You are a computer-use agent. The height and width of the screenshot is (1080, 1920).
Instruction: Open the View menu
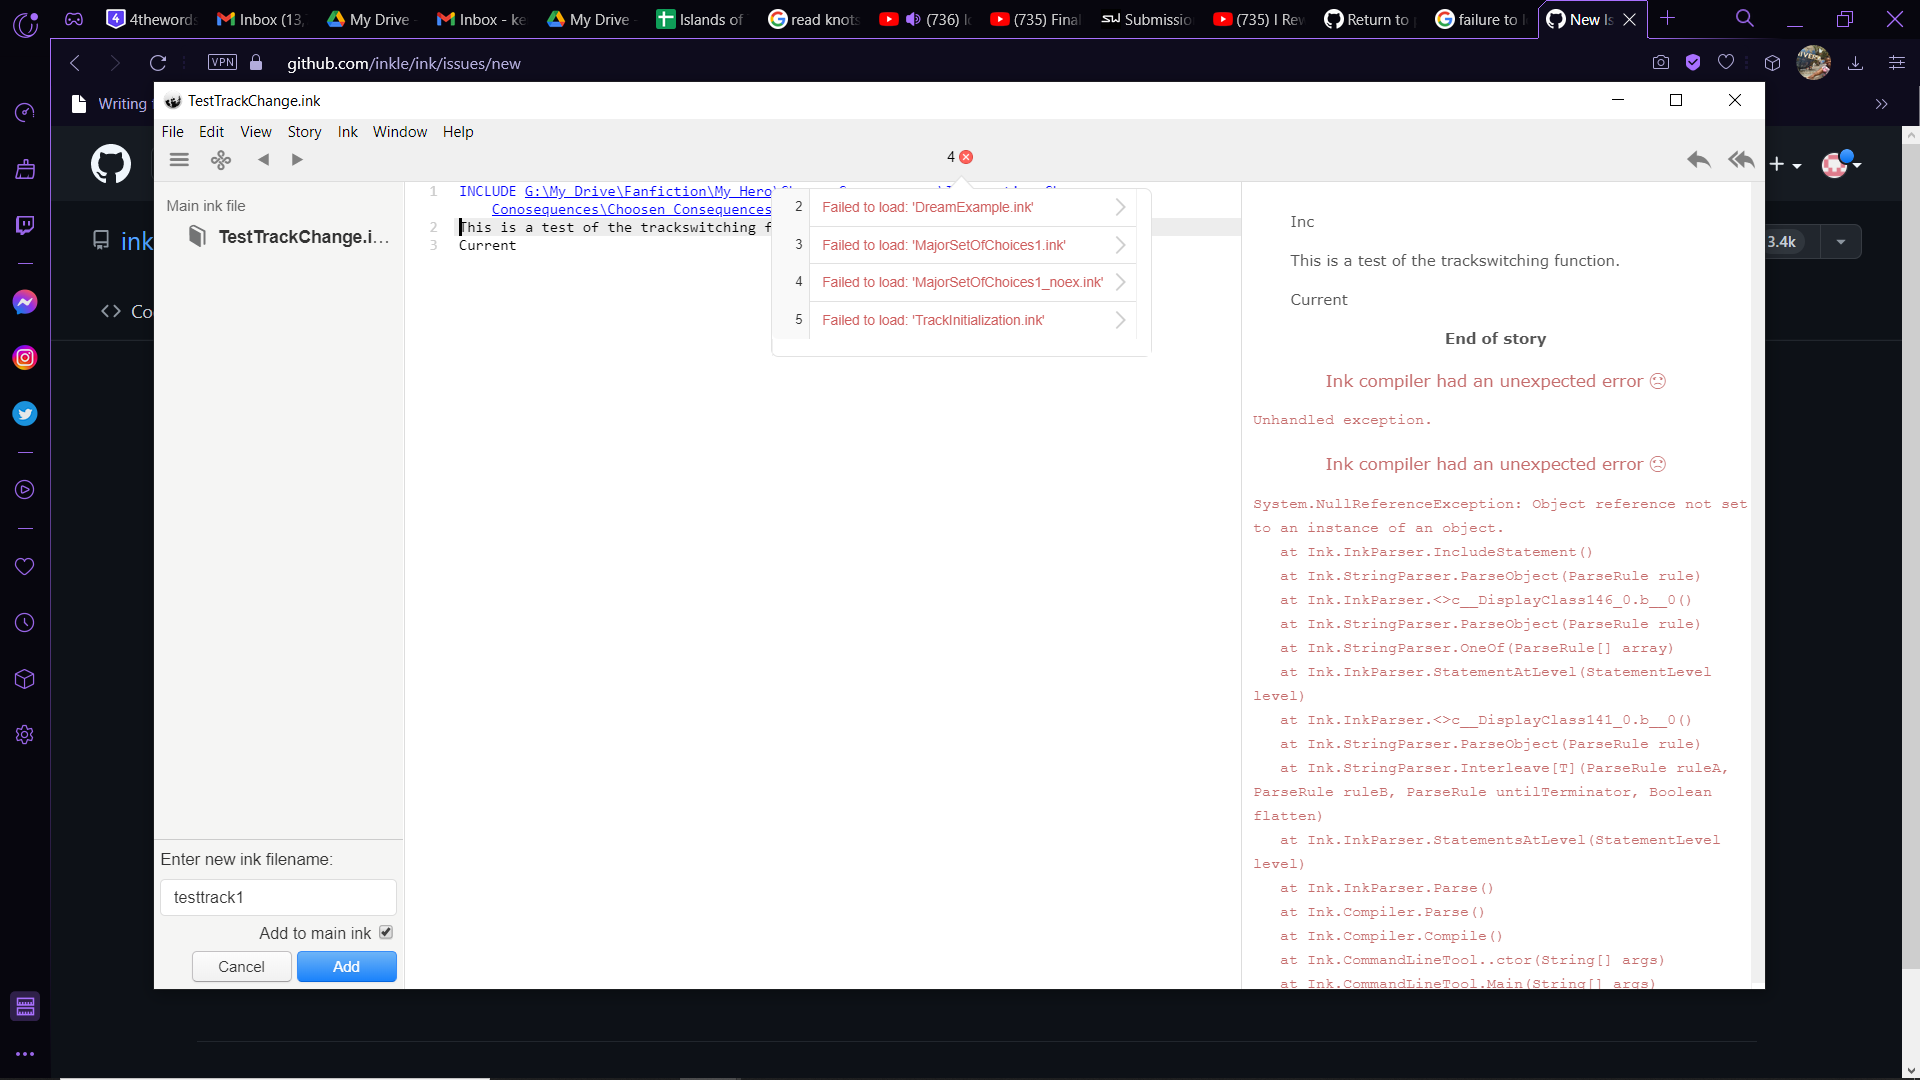(256, 132)
